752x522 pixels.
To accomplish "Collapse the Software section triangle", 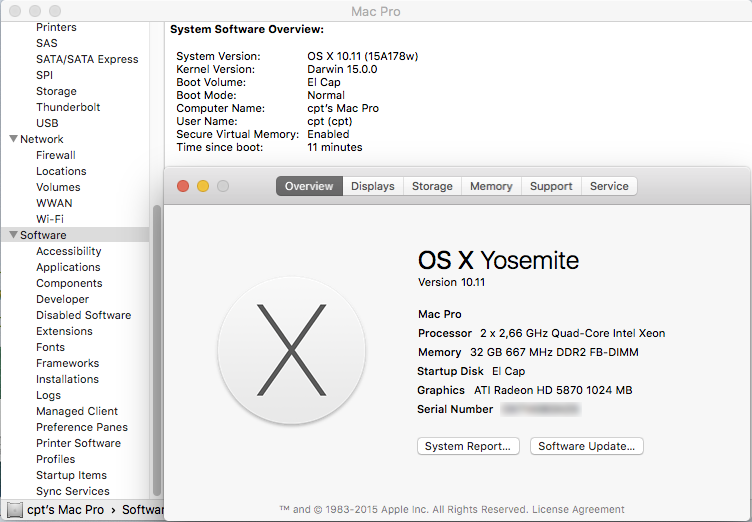I will coord(13,235).
